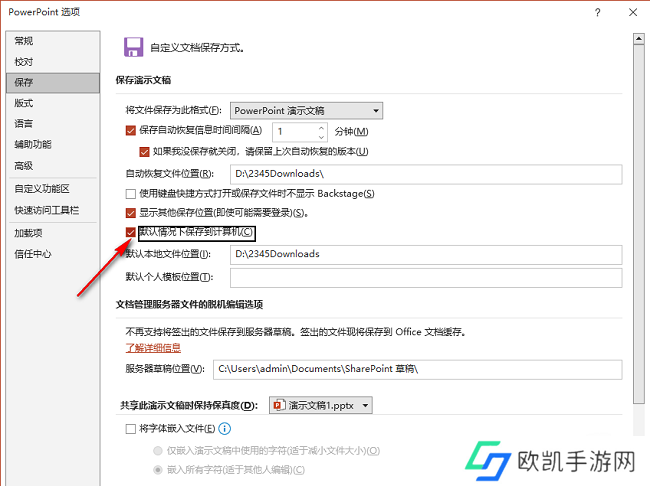This screenshot has height=486, width=650.
Task: Open the 辅助功能 options category
Action: pyautogui.click(x=53, y=144)
